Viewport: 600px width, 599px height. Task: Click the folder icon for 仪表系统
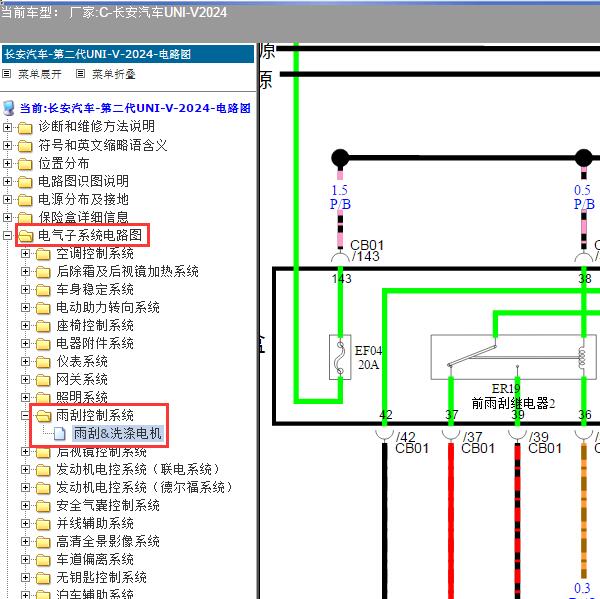pyautogui.click(x=43, y=362)
